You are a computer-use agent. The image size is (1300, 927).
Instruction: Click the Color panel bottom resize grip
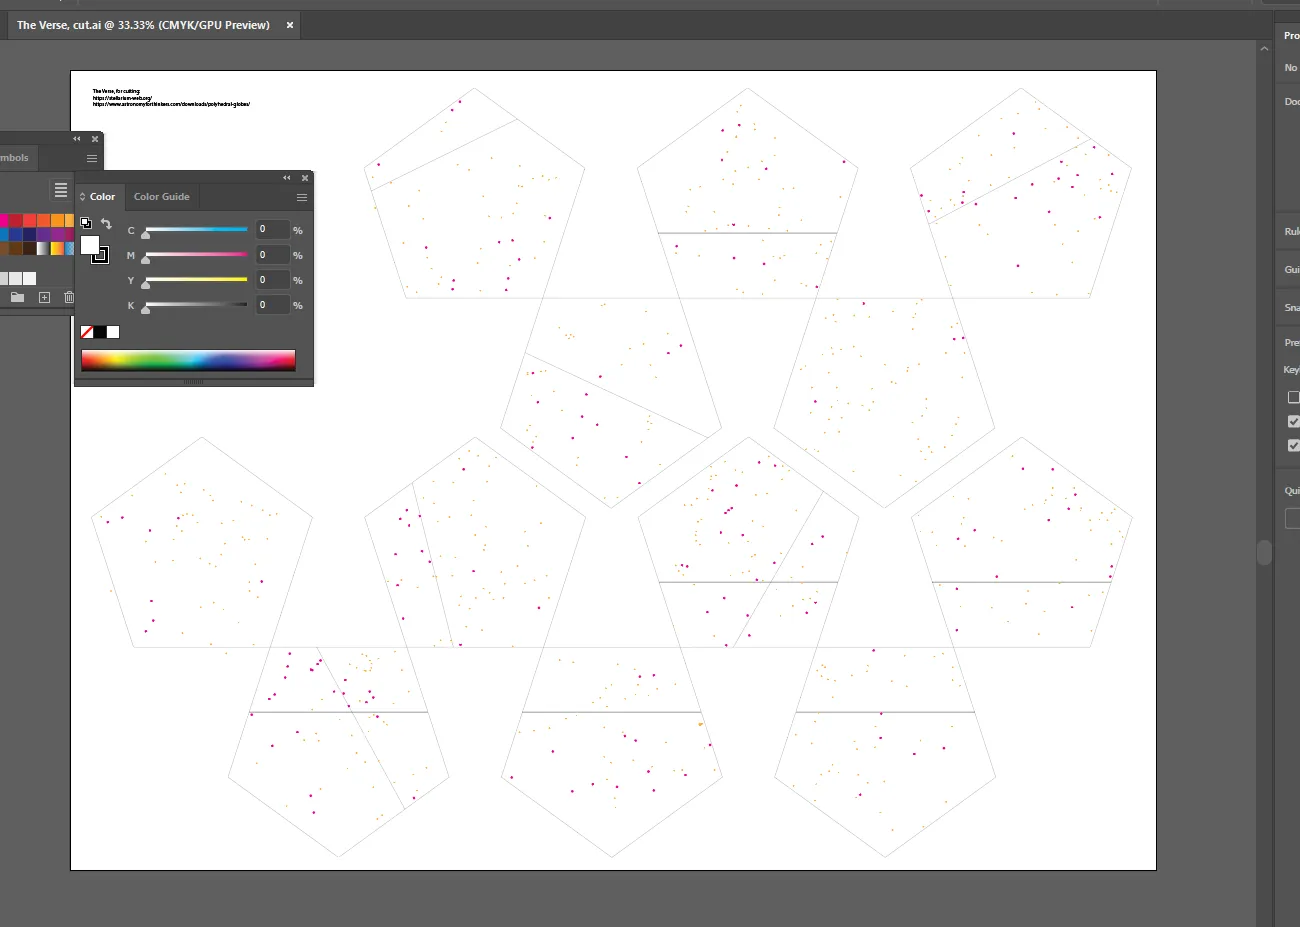tap(193, 382)
